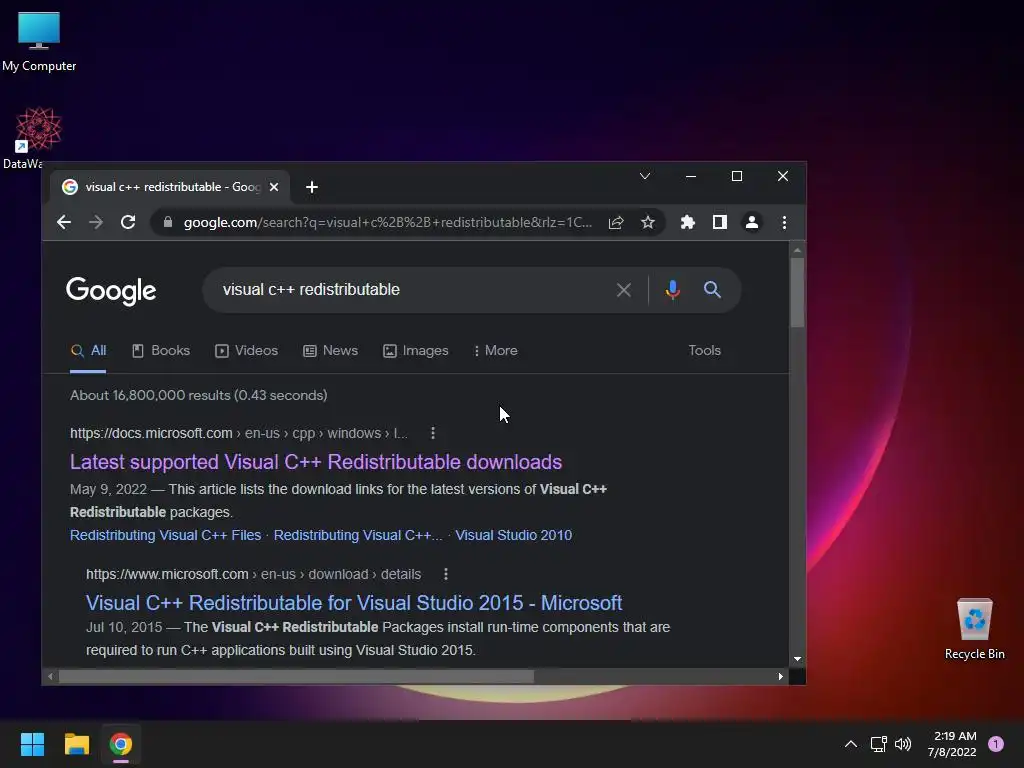
Task: Open the truncated Redistributing Visual C++... sublink
Action: click(x=358, y=536)
